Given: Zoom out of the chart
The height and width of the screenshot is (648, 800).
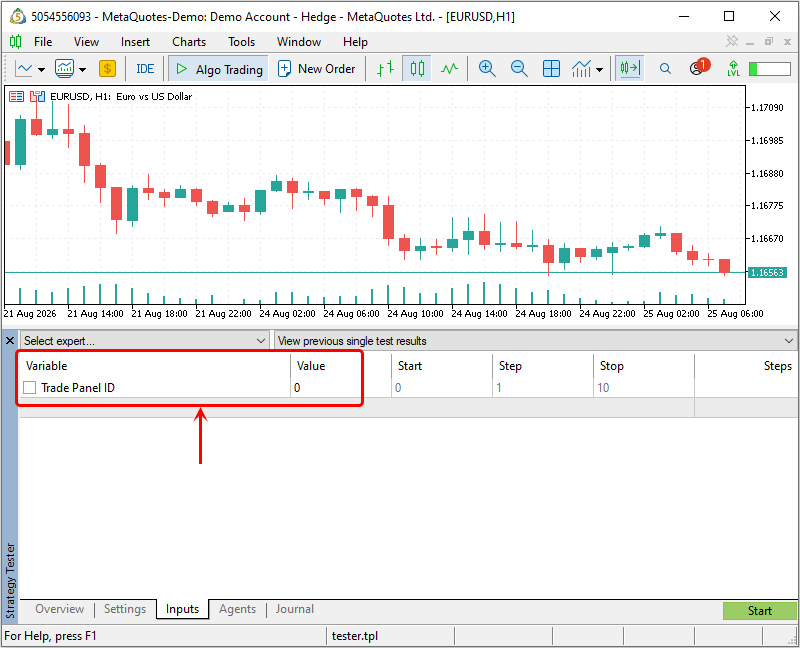Looking at the screenshot, I should [519, 68].
